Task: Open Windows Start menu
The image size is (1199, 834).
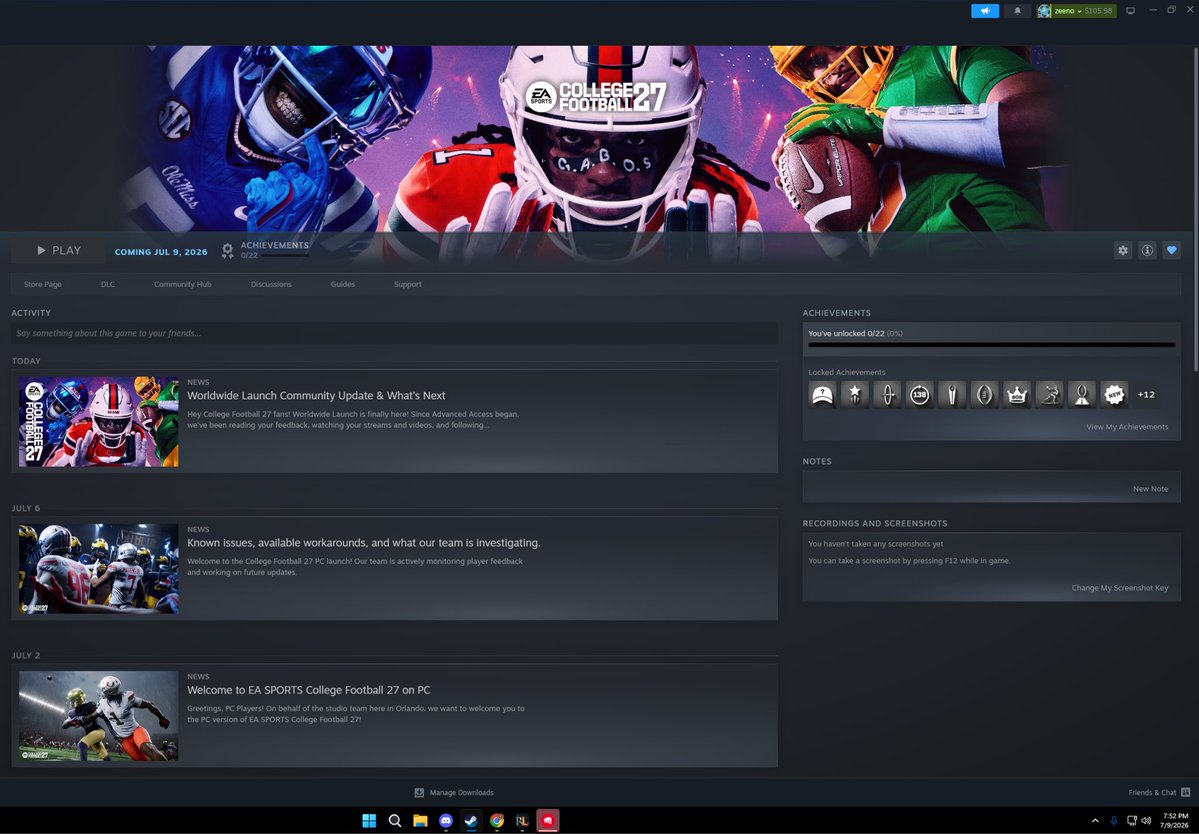Action: pos(369,820)
